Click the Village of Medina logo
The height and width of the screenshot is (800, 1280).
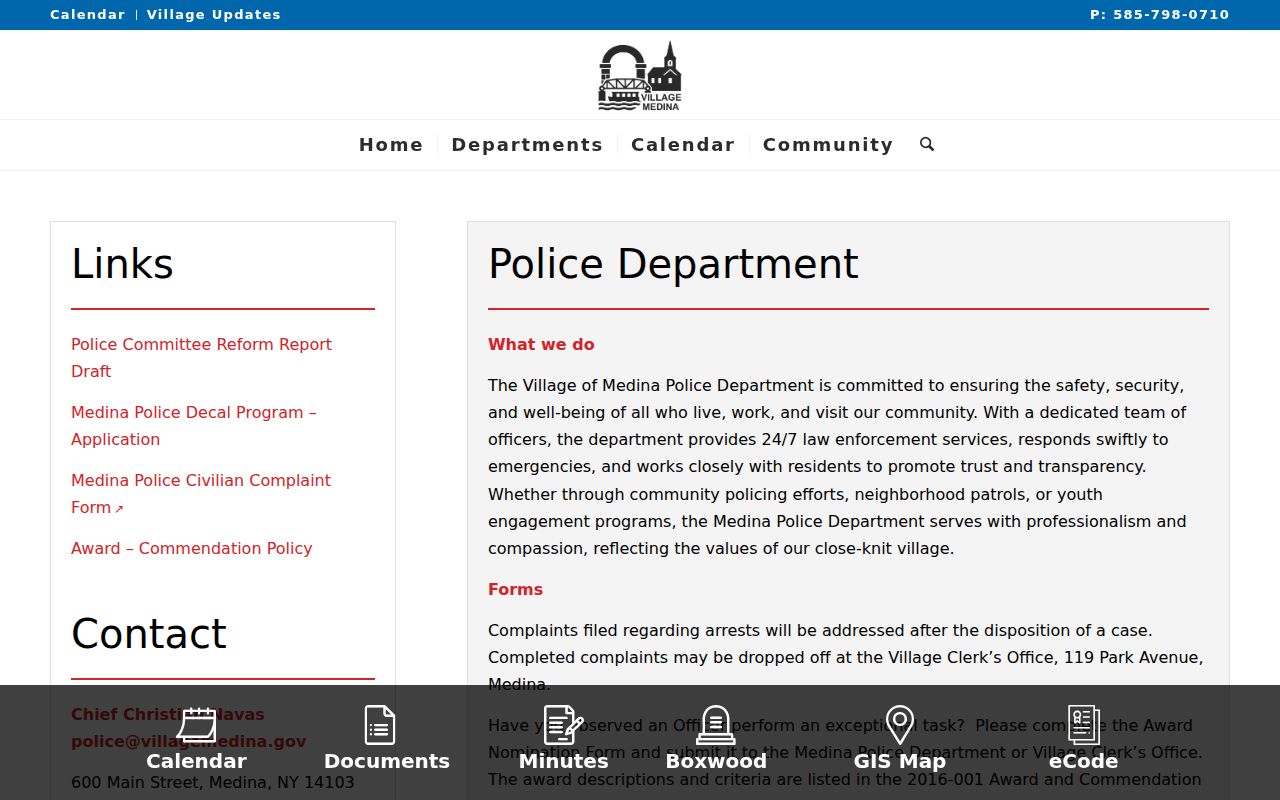640,76
